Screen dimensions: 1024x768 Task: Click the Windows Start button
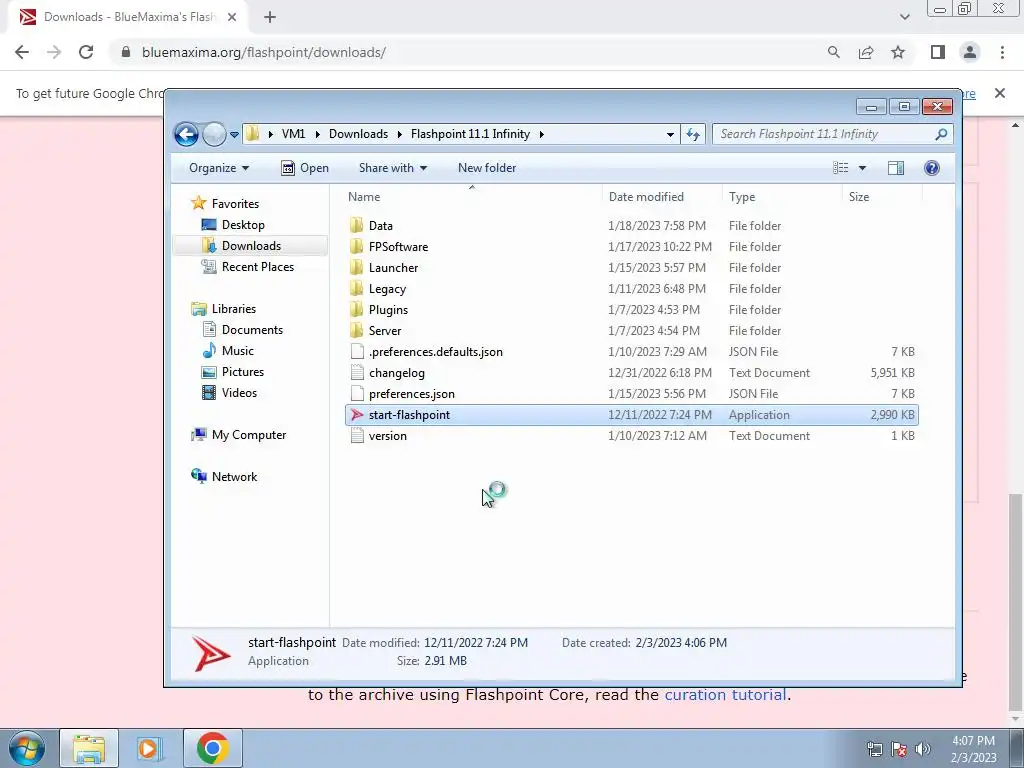pos(27,748)
